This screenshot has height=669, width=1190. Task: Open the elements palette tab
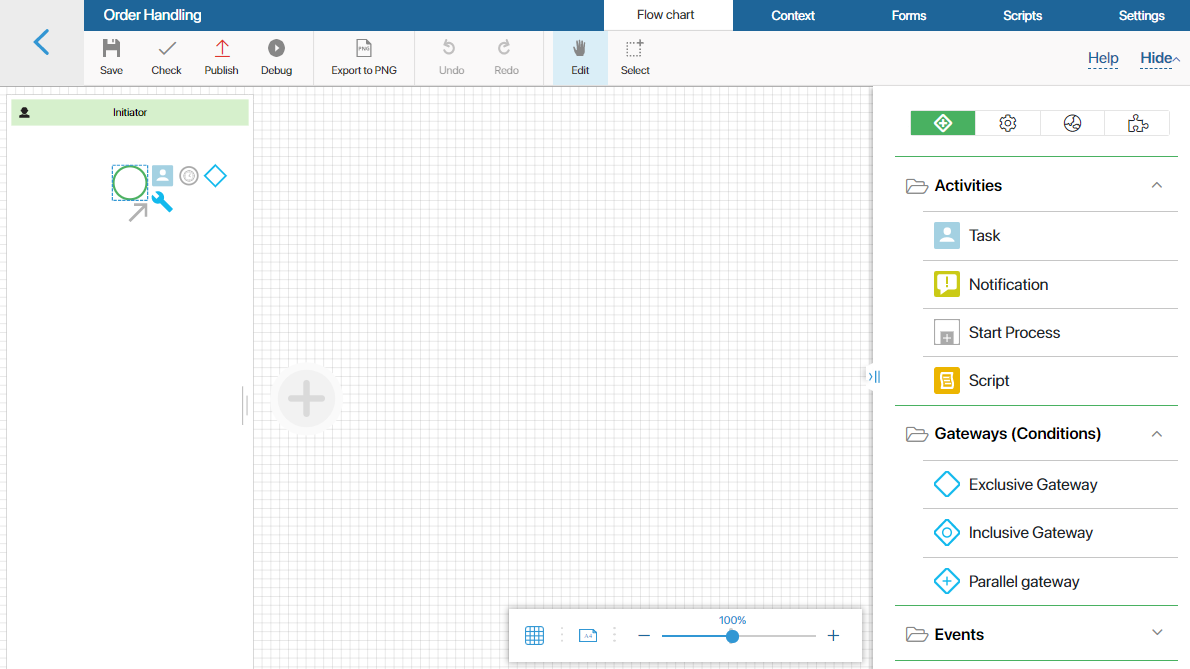[x=943, y=123]
